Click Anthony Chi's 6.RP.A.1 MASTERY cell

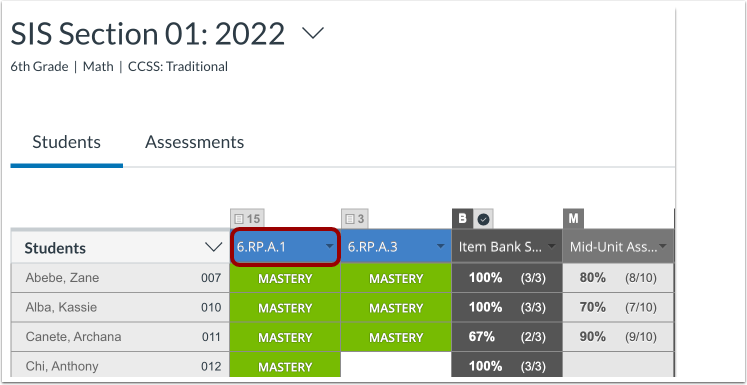[x=285, y=365]
